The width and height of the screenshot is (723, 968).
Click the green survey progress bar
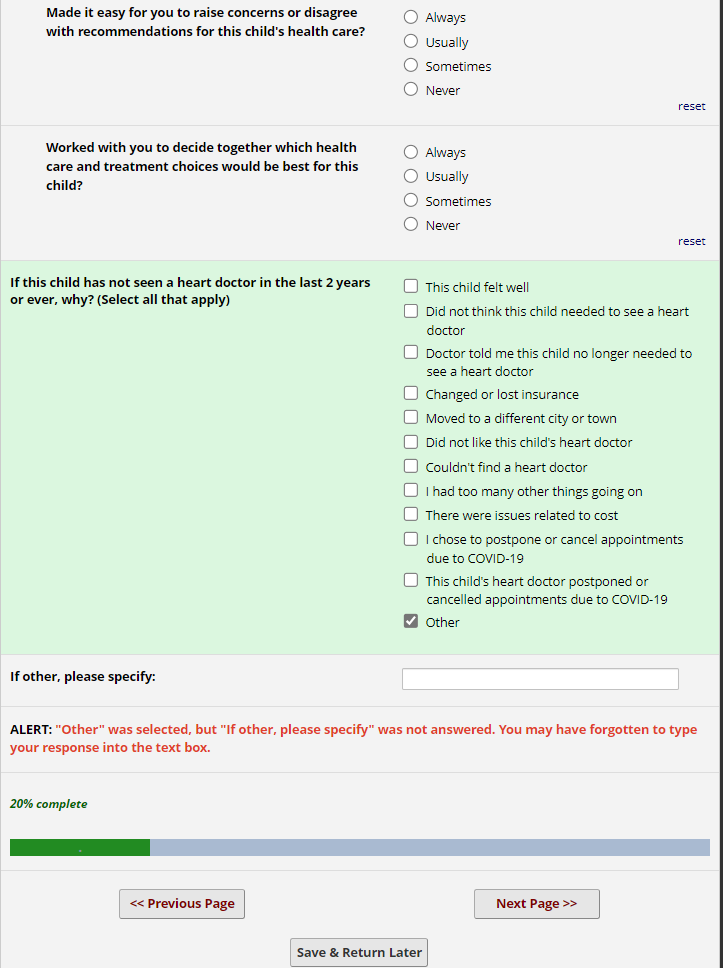point(80,848)
